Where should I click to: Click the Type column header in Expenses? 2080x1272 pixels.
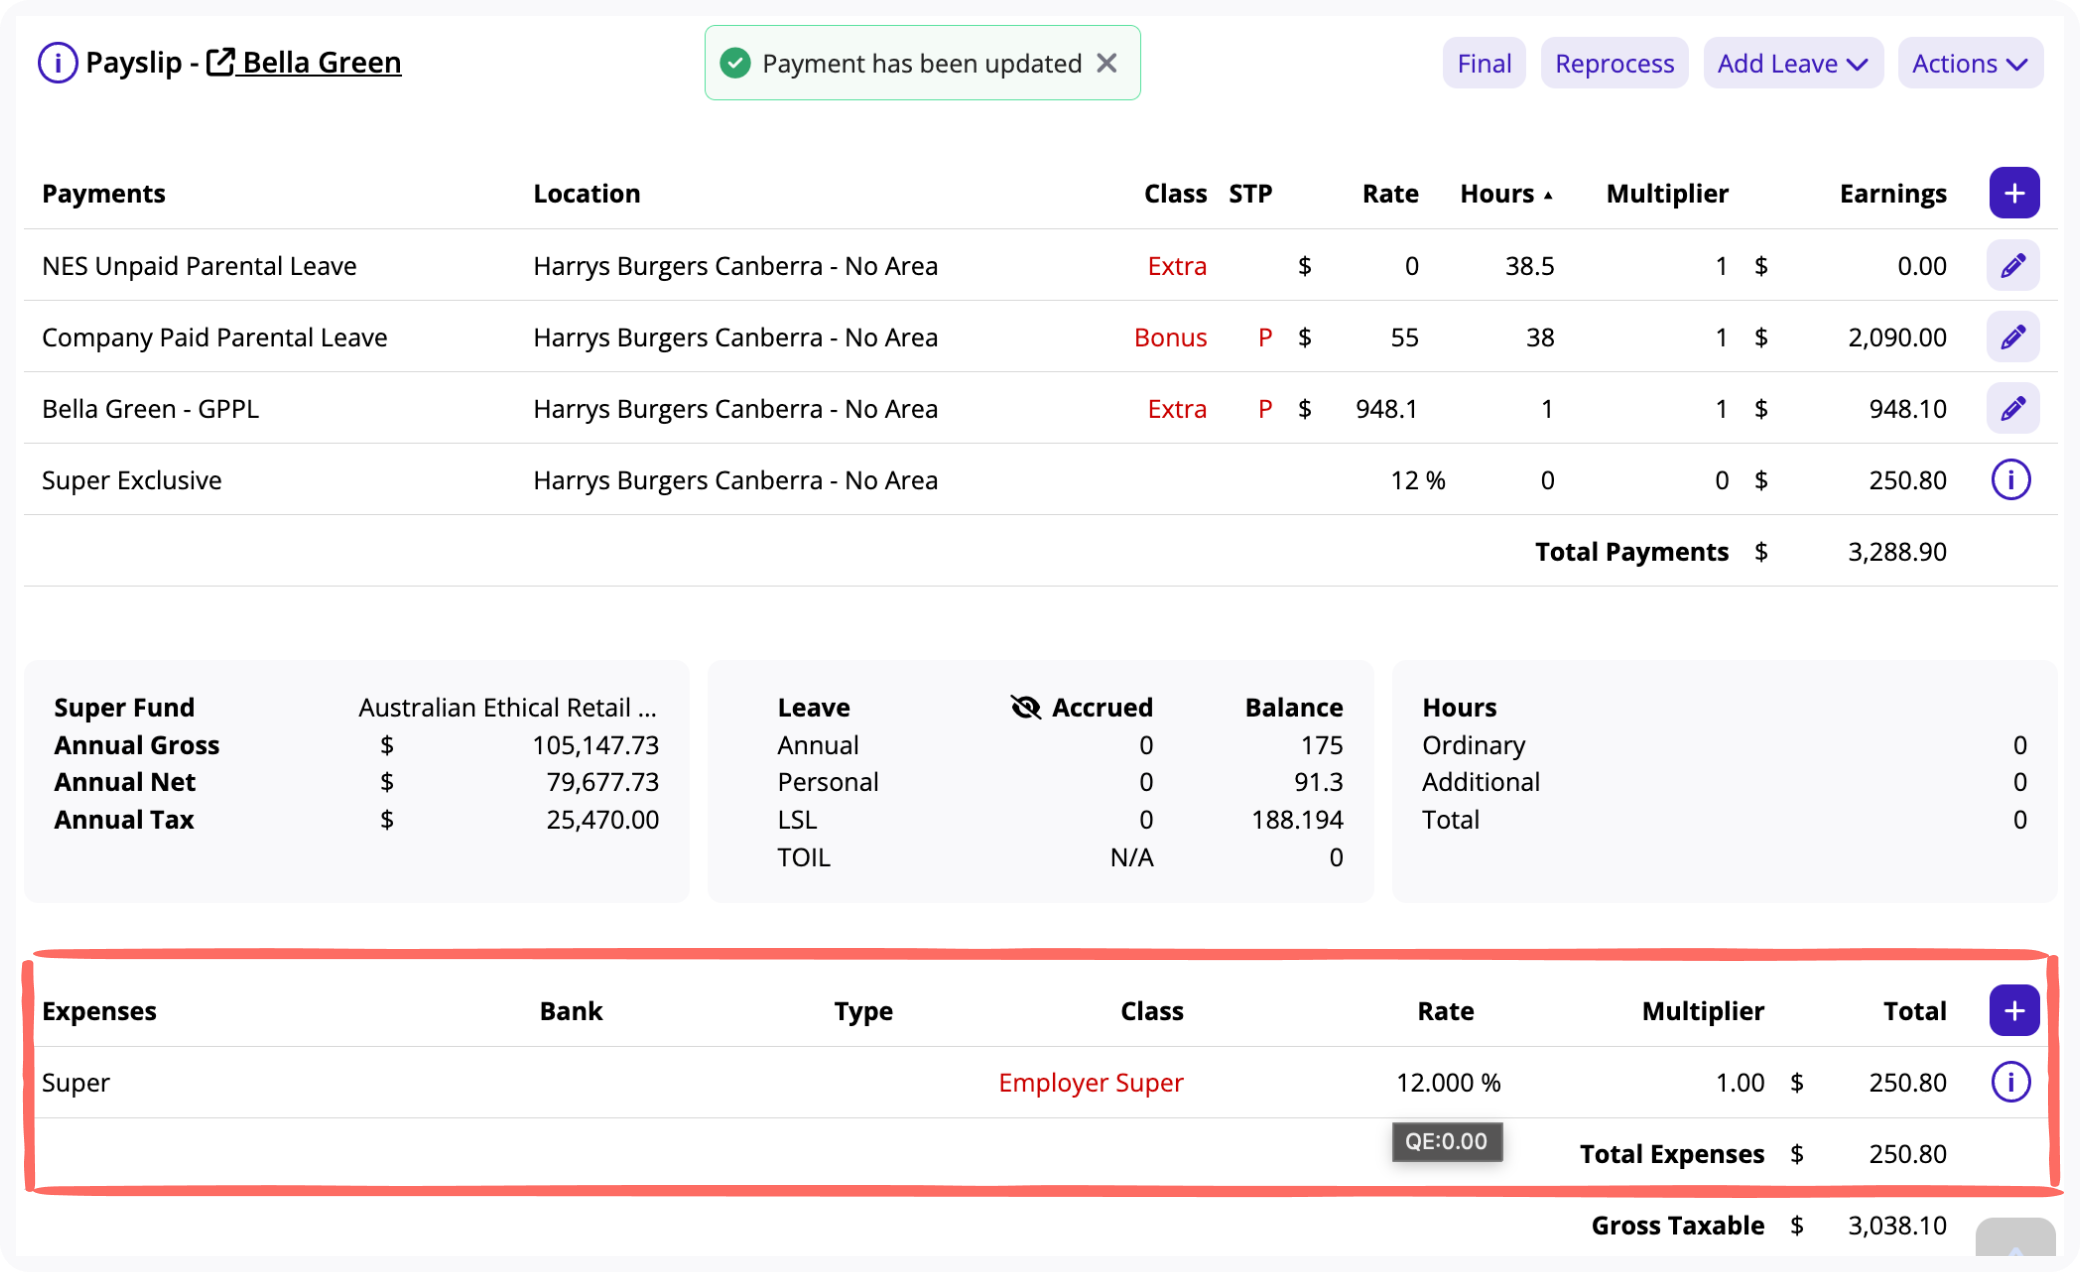863,1010
